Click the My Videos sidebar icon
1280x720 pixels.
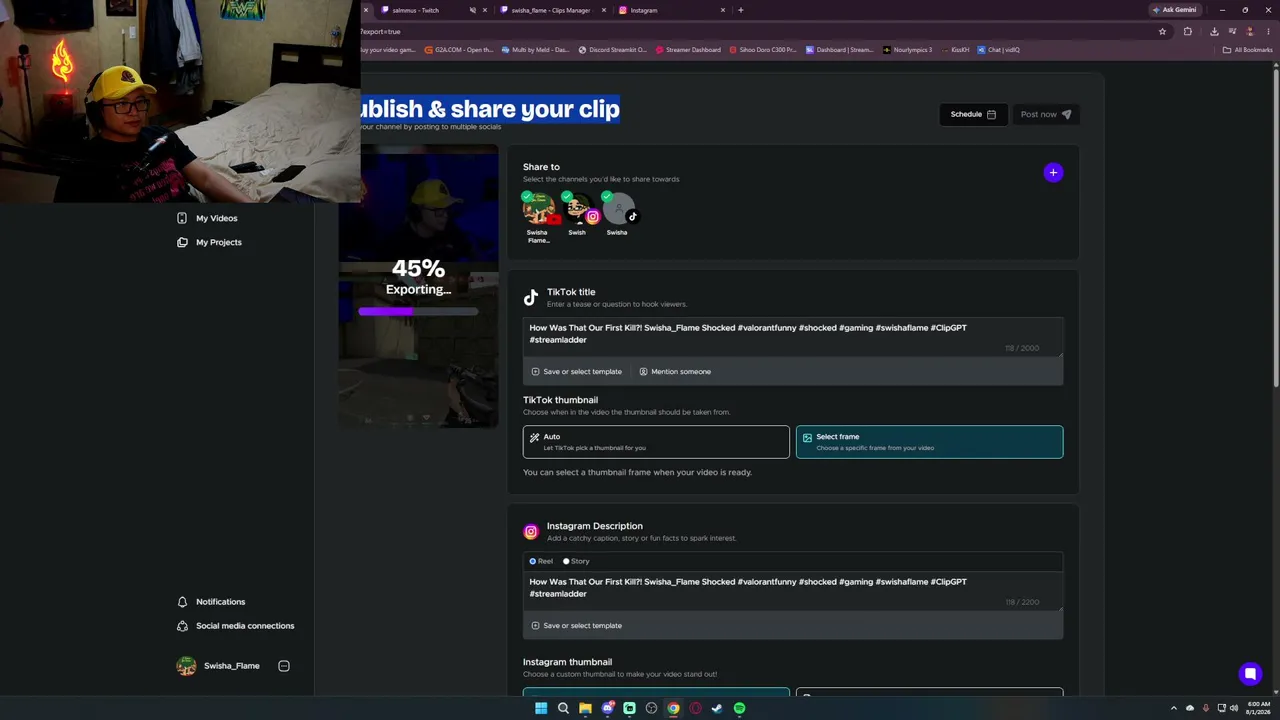(182, 218)
